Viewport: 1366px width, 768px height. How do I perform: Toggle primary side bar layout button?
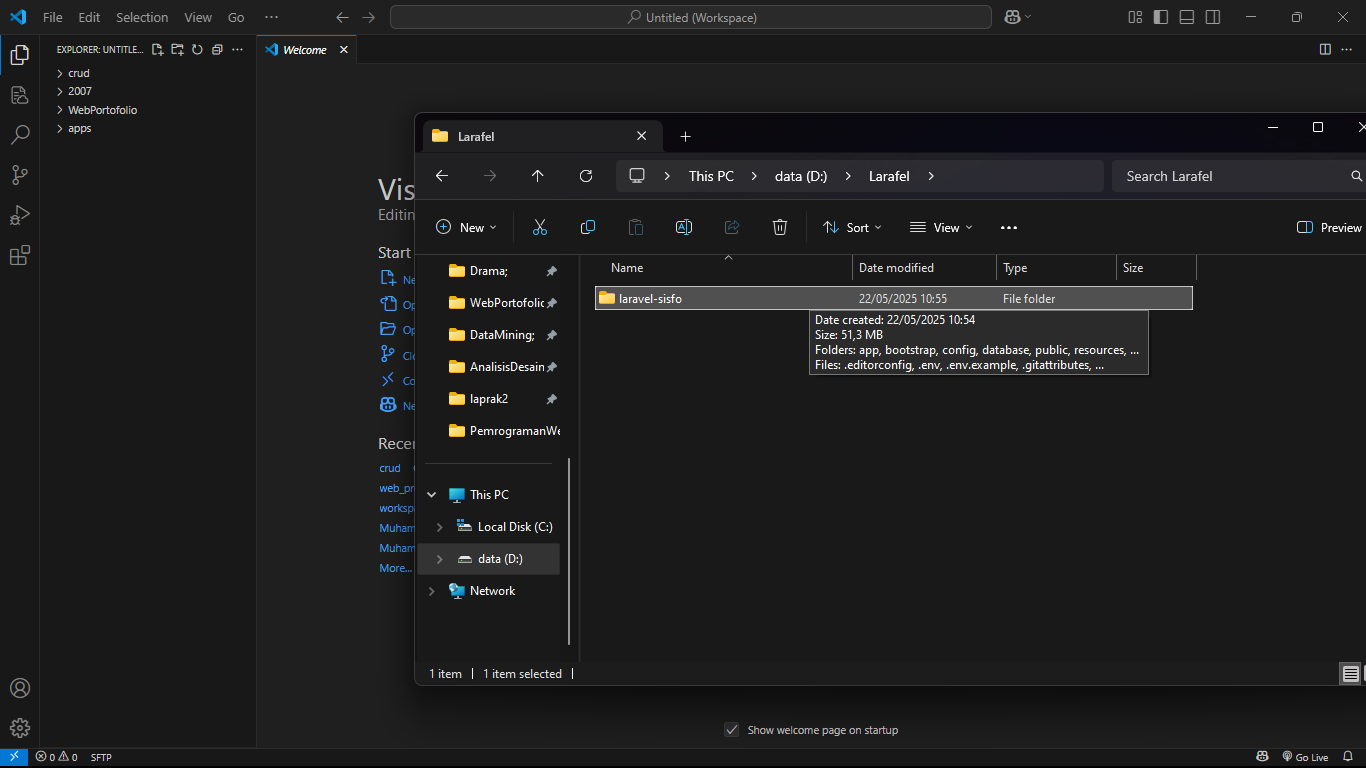click(x=1160, y=17)
